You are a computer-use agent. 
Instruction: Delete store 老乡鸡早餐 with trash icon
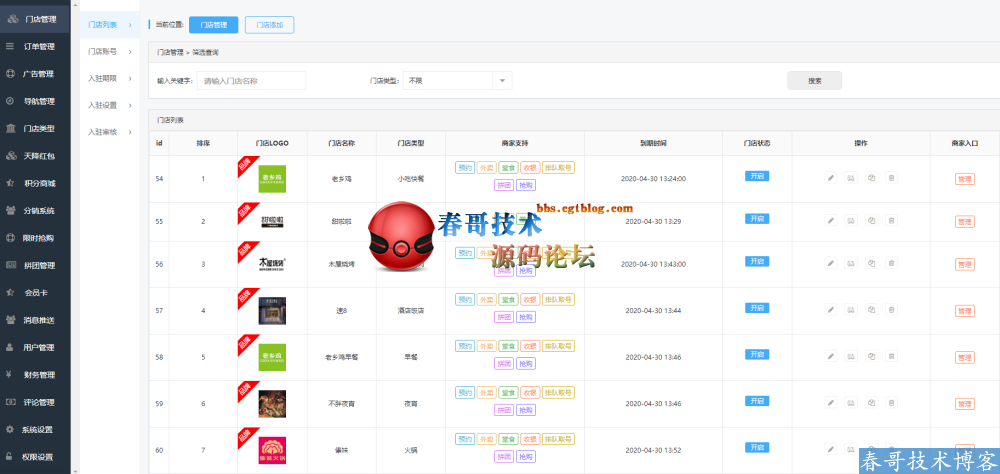click(x=892, y=356)
